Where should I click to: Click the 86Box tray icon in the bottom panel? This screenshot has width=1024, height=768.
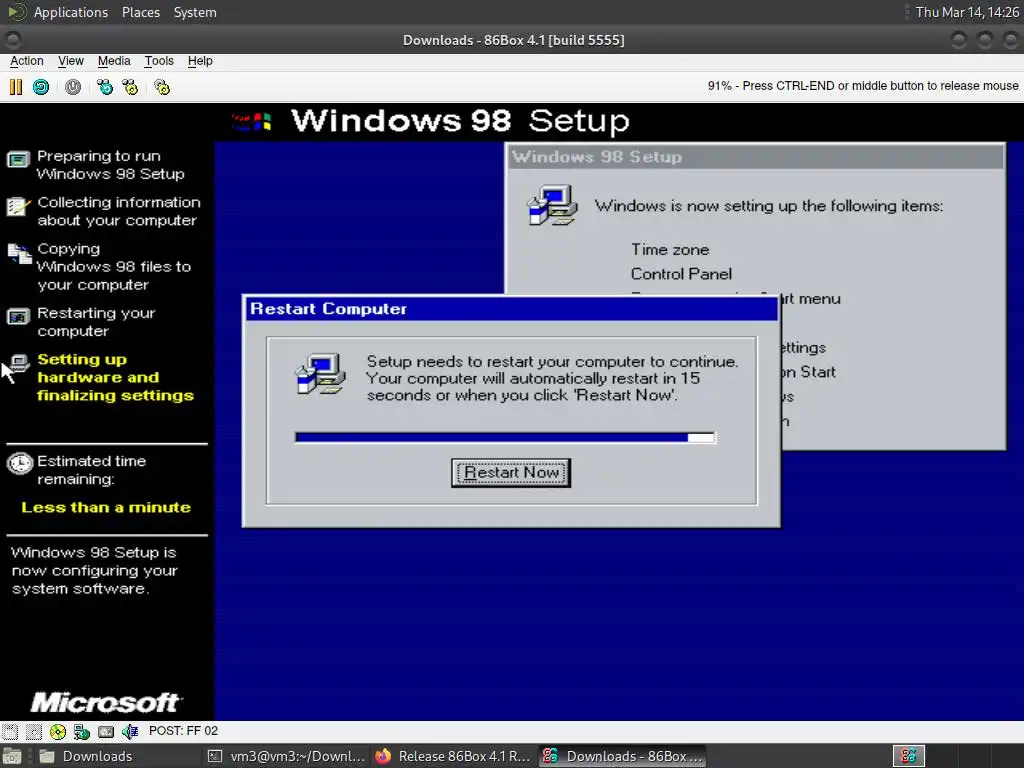click(x=908, y=756)
